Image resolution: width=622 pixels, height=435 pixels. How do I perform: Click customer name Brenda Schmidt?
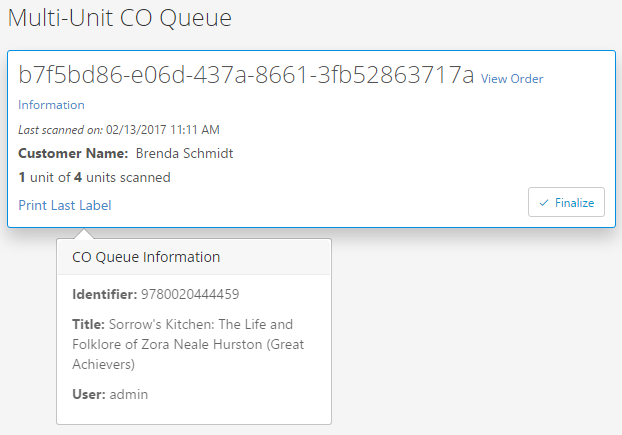click(184, 153)
